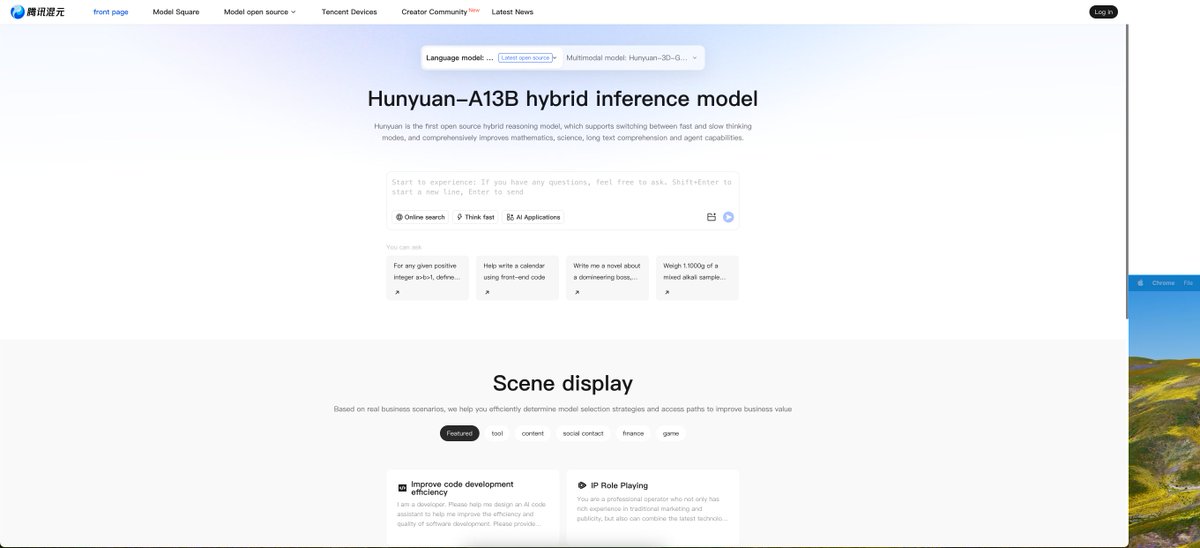The height and width of the screenshot is (548, 1200).
Task: Click the Hunyuan-A13B hybrid inference model heading
Action: pyautogui.click(x=563, y=99)
